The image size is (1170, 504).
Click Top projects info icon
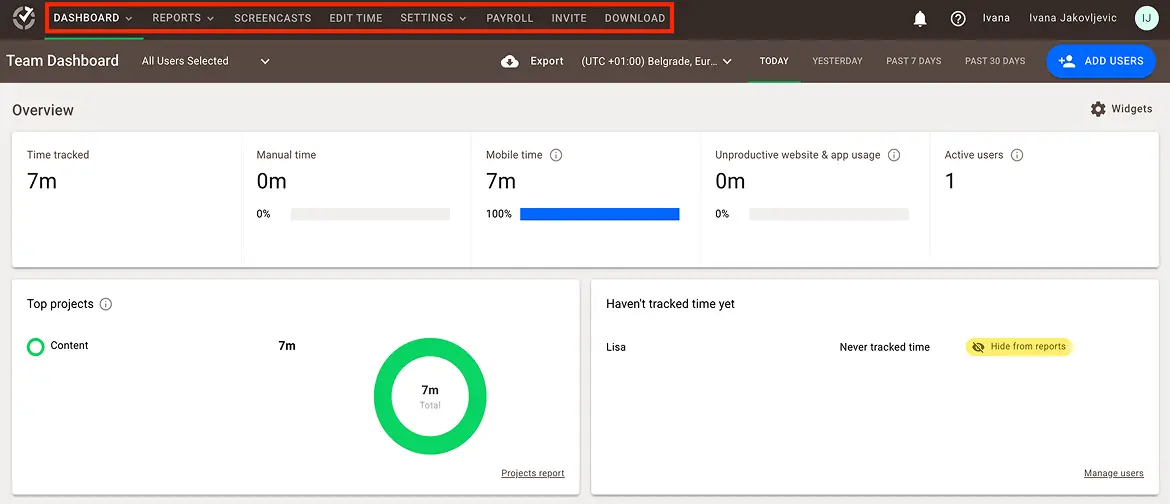(x=106, y=304)
